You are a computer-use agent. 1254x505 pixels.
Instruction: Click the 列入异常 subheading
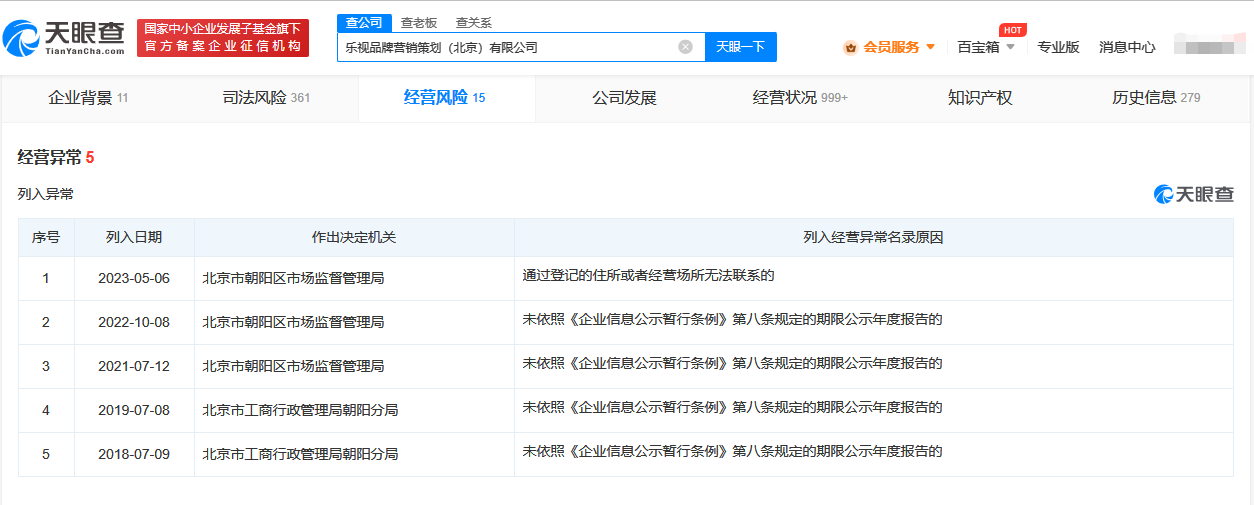pos(46,194)
